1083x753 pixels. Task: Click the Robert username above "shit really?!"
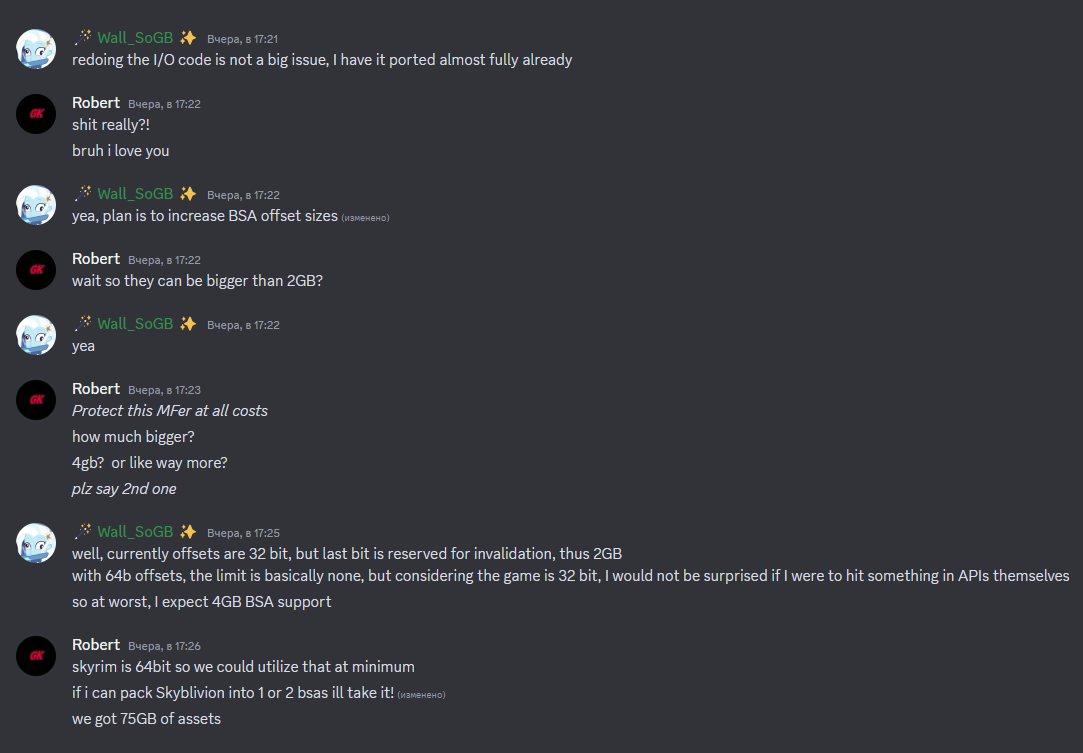pos(96,103)
